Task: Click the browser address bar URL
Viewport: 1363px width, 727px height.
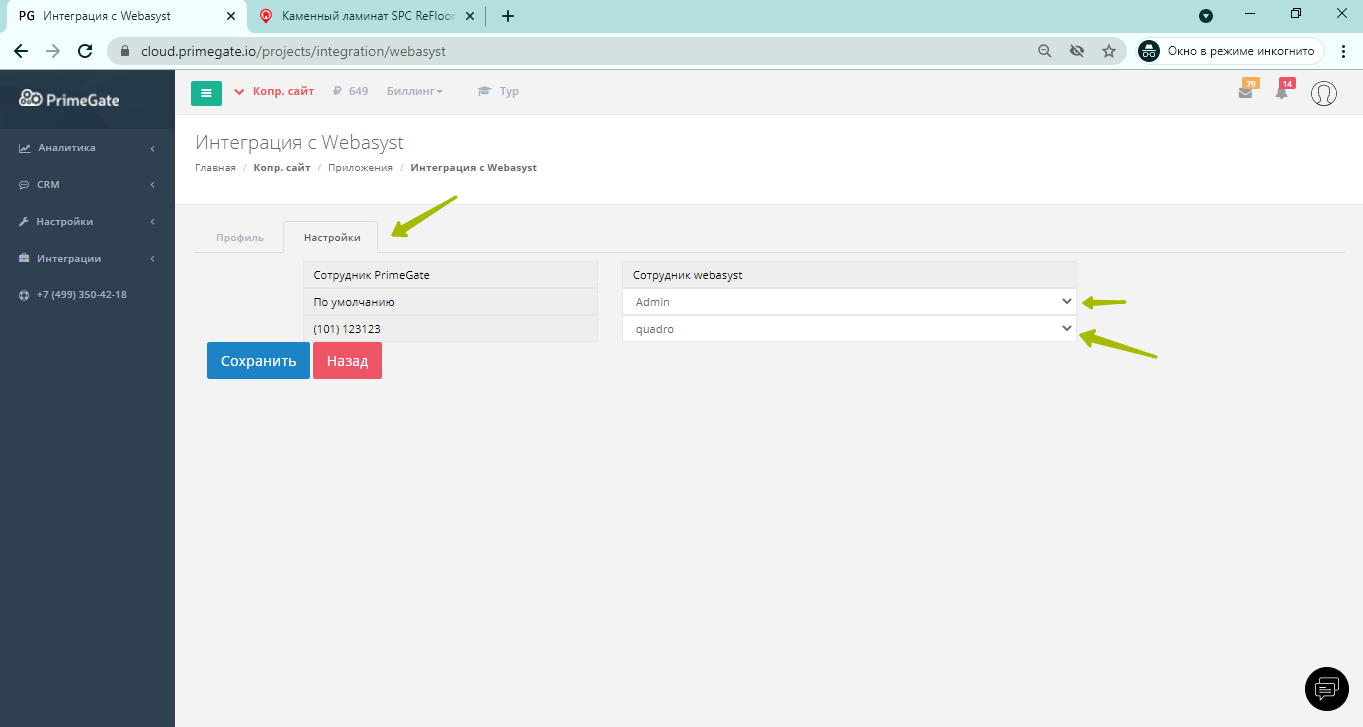Action: (x=293, y=51)
